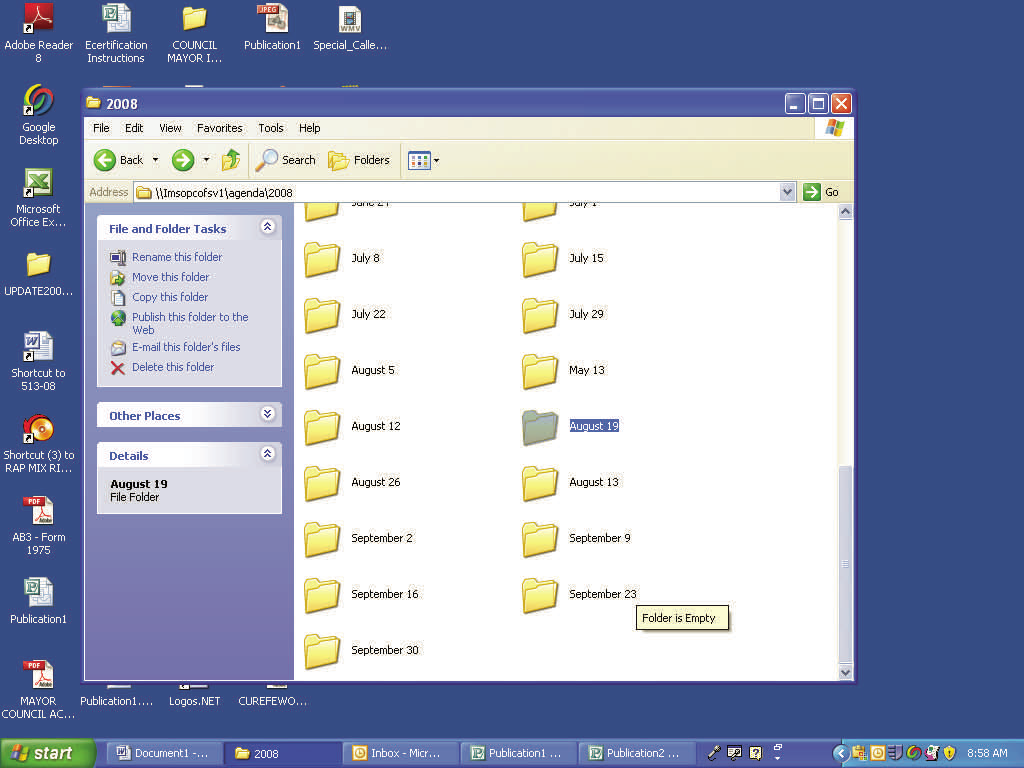This screenshot has height=768, width=1024.
Task: Click Publish this folder to the Web
Action: point(190,323)
